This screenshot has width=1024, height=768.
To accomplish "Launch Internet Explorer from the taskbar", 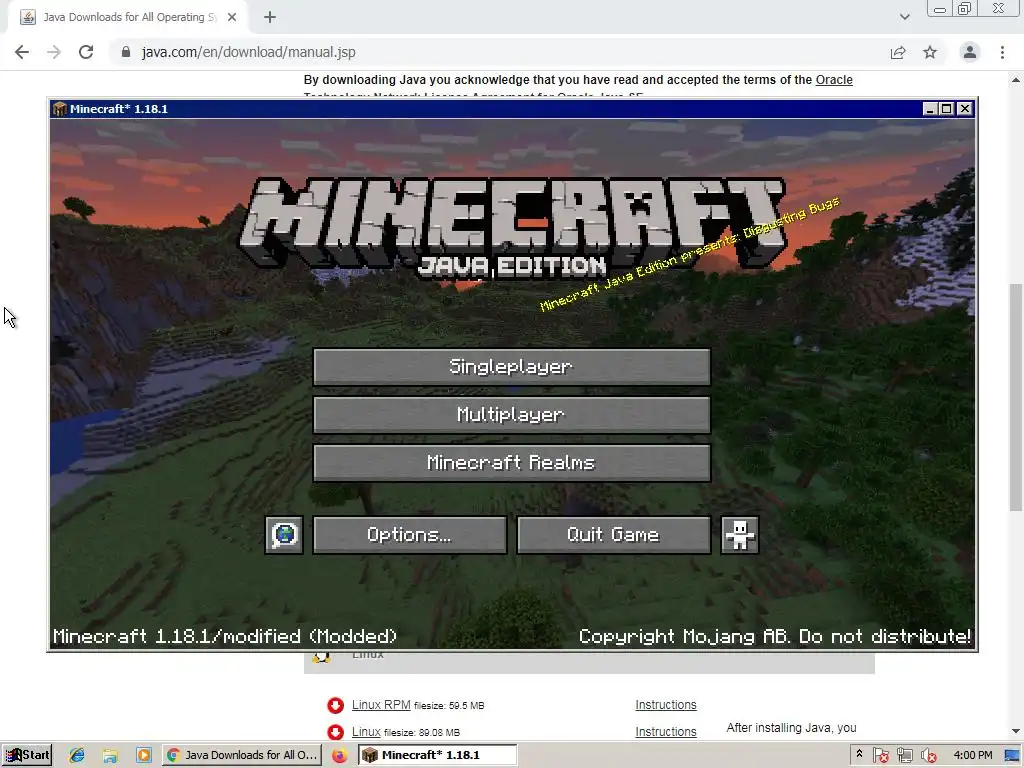I will coord(76,755).
